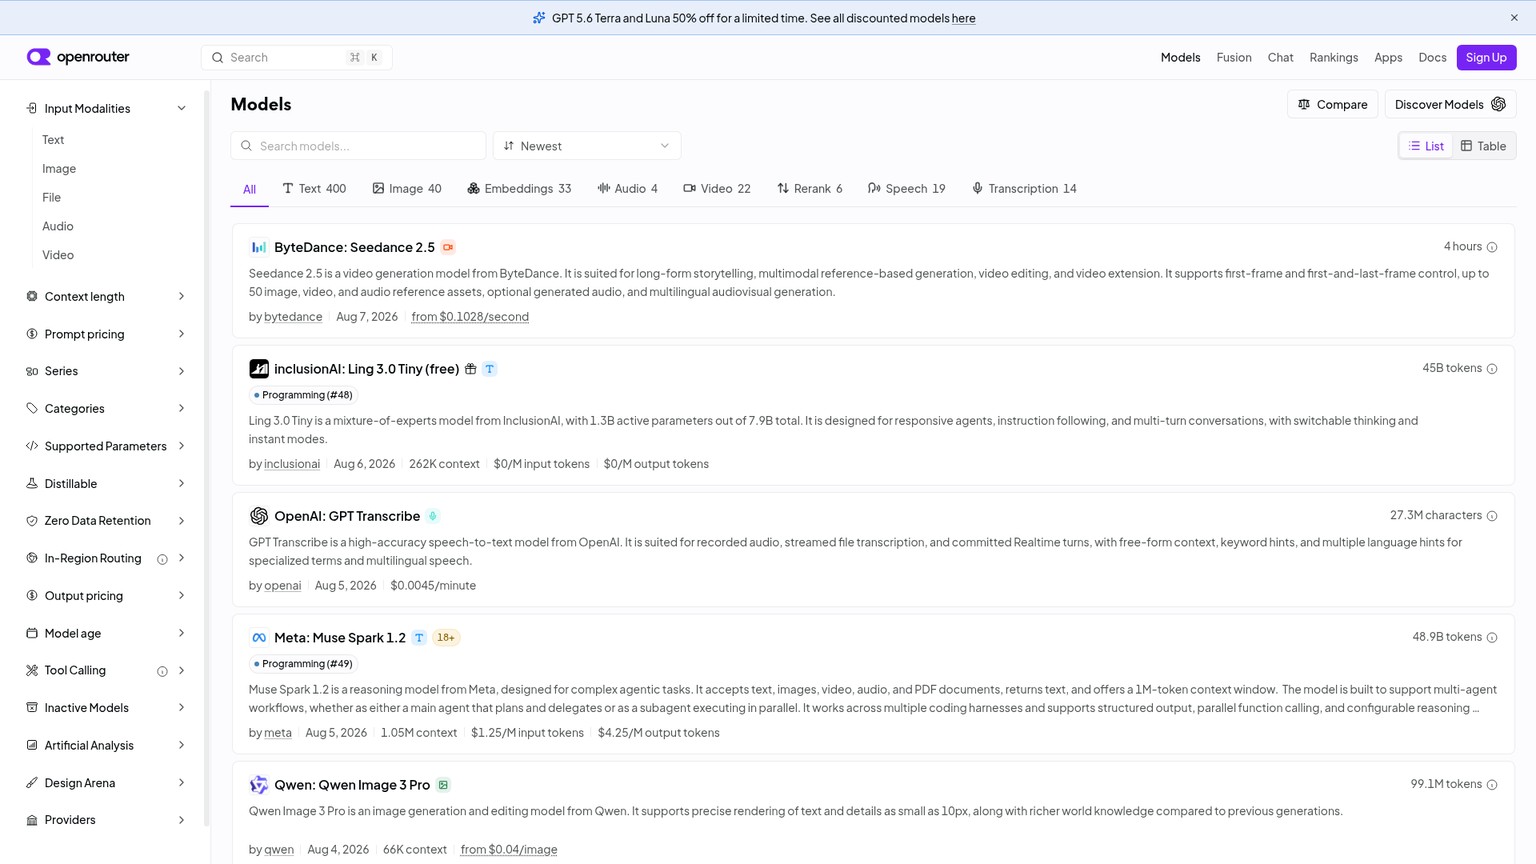The width and height of the screenshot is (1536, 864).
Task: Expand the Model age filter
Action: tap(106, 633)
